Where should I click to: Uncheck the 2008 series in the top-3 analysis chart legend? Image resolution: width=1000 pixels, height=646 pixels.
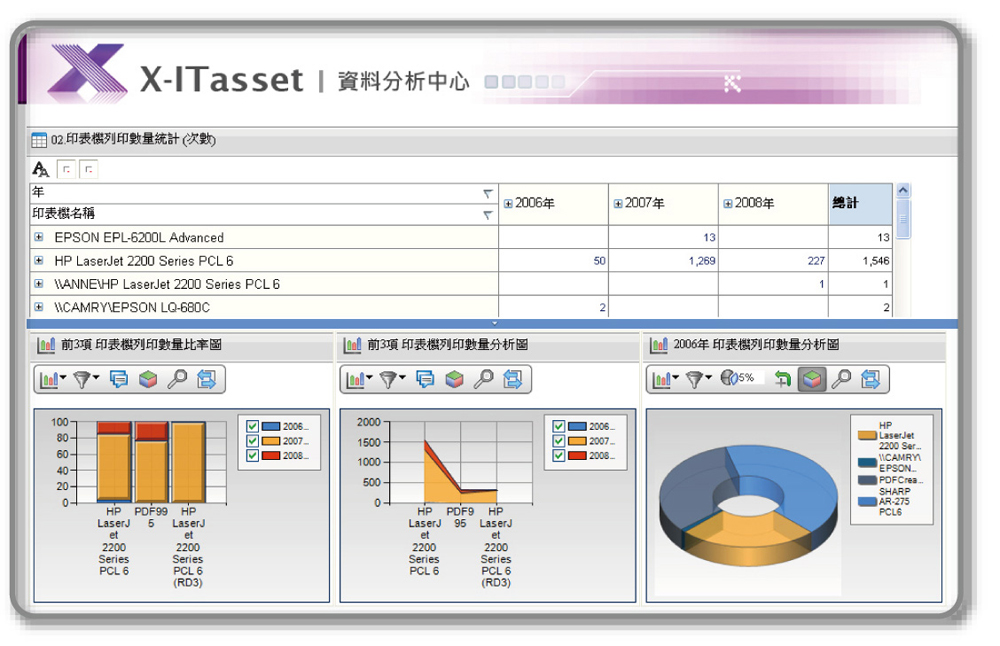click(559, 456)
